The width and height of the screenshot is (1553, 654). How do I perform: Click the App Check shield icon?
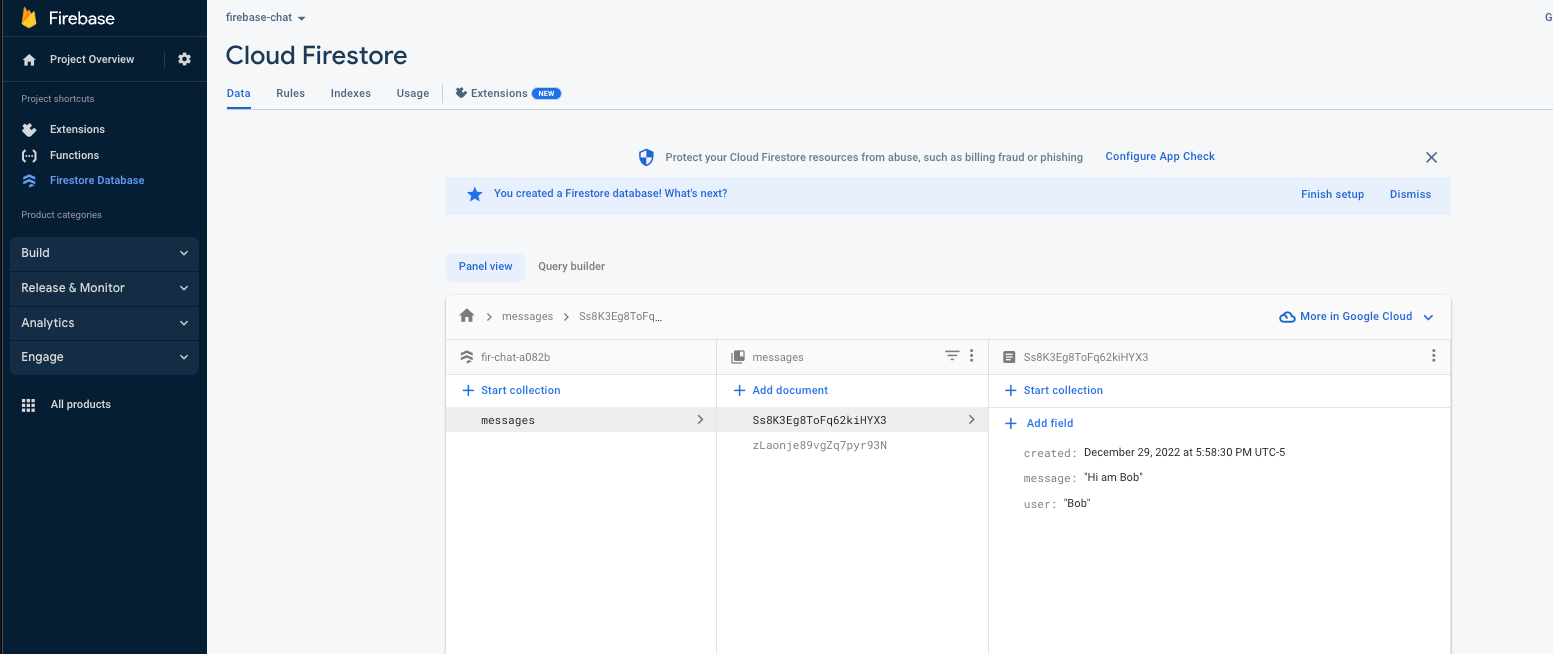coord(646,157)
